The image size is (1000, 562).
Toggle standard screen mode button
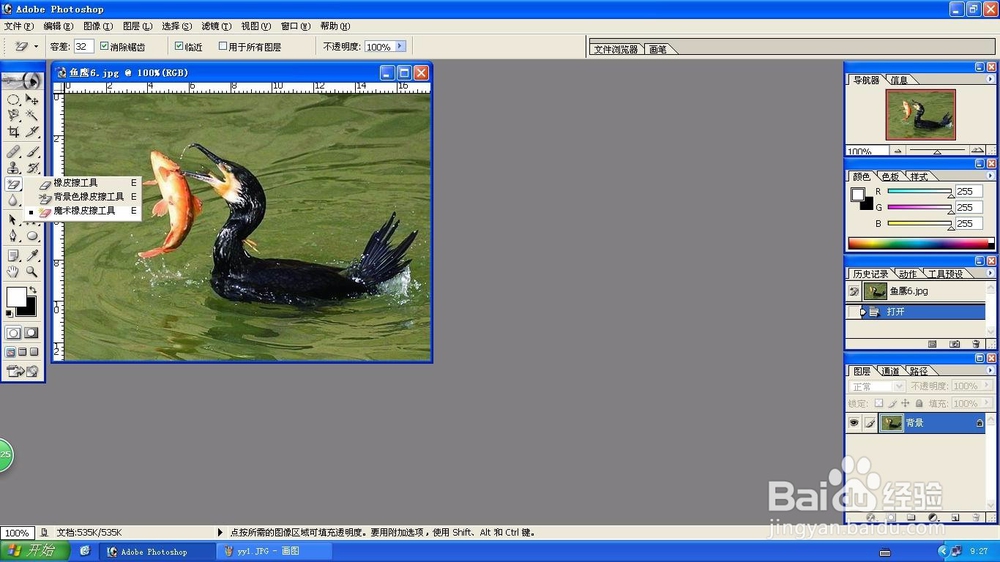[11, 352]
